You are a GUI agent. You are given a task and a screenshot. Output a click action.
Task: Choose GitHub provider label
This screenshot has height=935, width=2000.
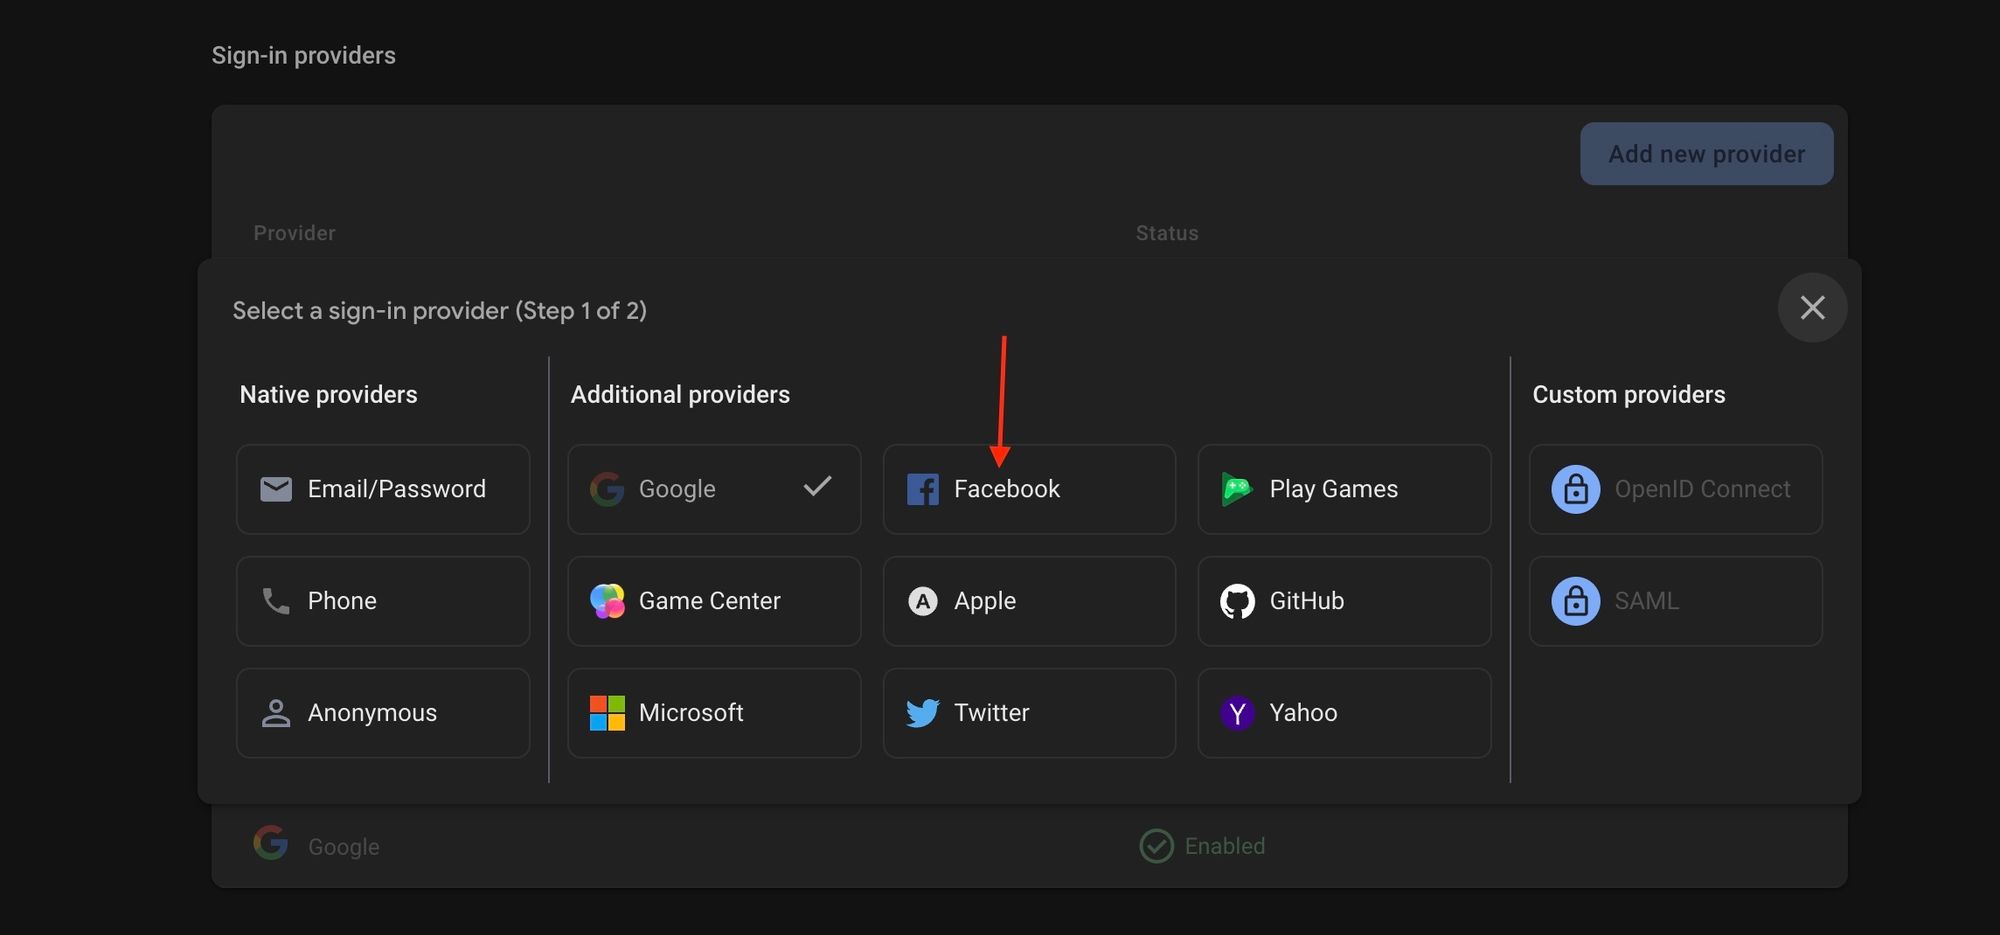coord(1306,601)
